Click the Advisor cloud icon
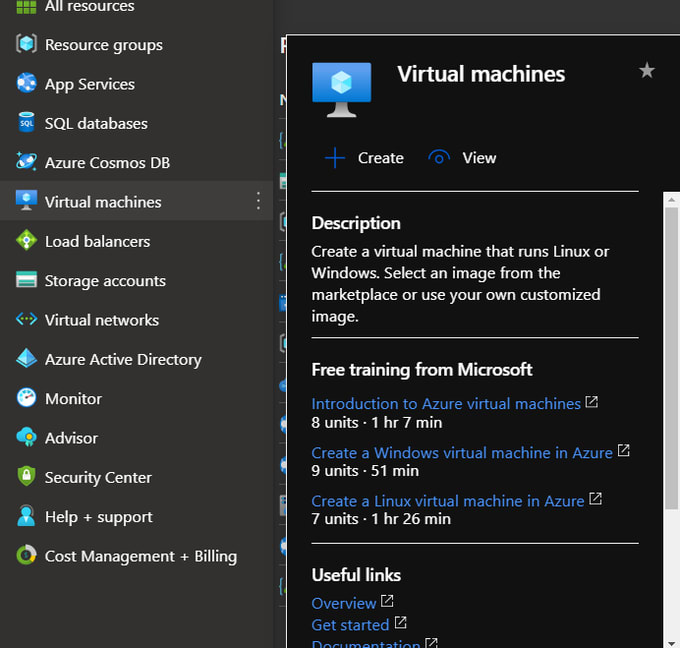 click(26, 437)
